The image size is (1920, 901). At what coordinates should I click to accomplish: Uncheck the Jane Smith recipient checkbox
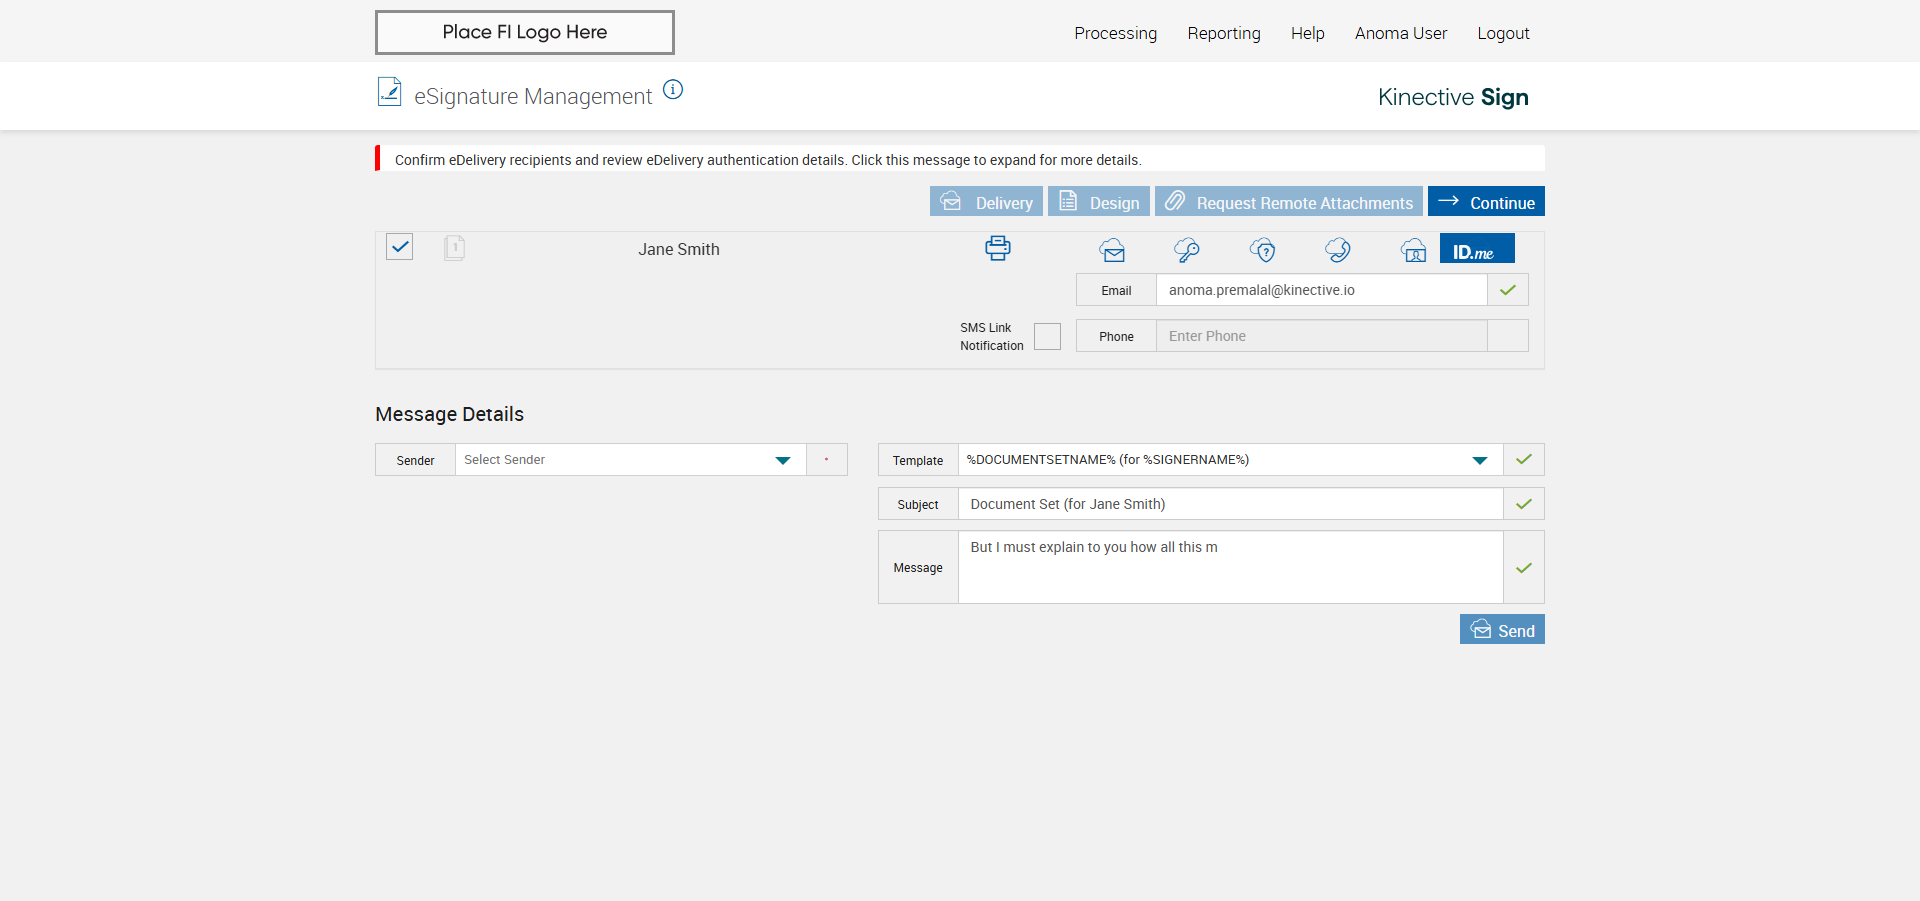click(400, 247)
